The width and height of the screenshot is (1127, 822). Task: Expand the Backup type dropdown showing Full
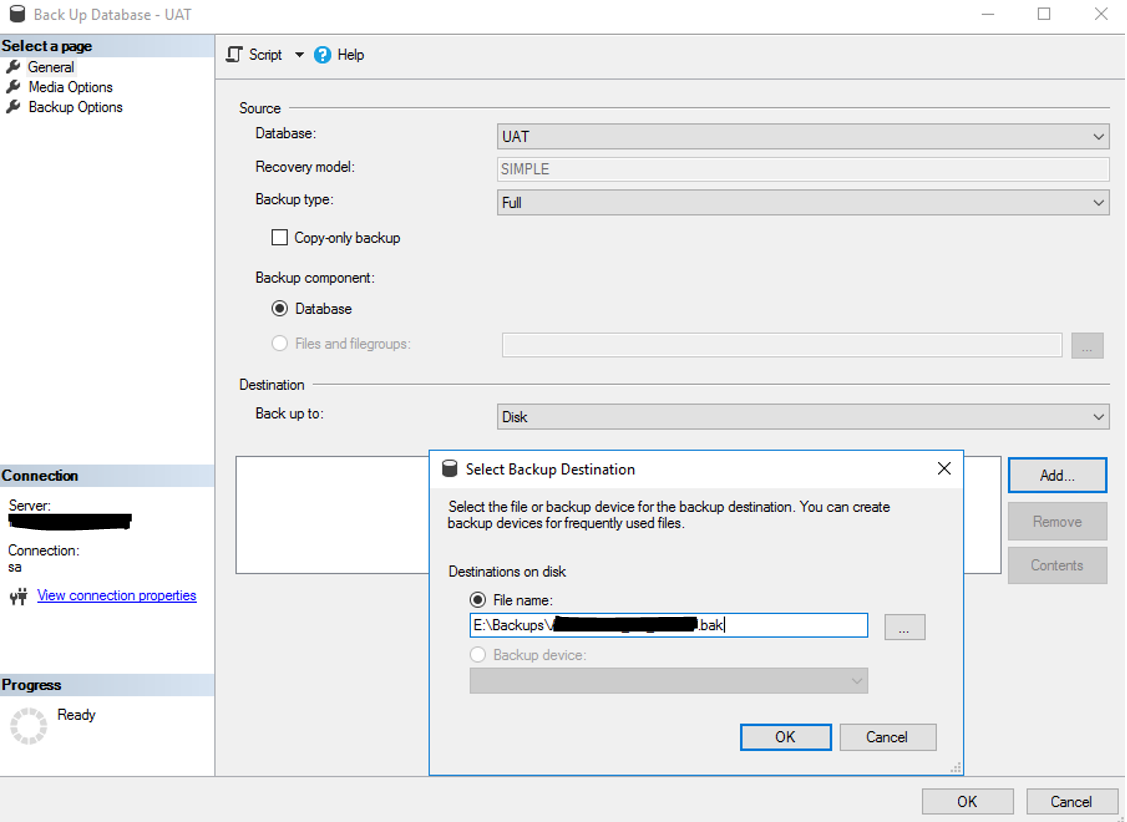click(x=803, y=203)
